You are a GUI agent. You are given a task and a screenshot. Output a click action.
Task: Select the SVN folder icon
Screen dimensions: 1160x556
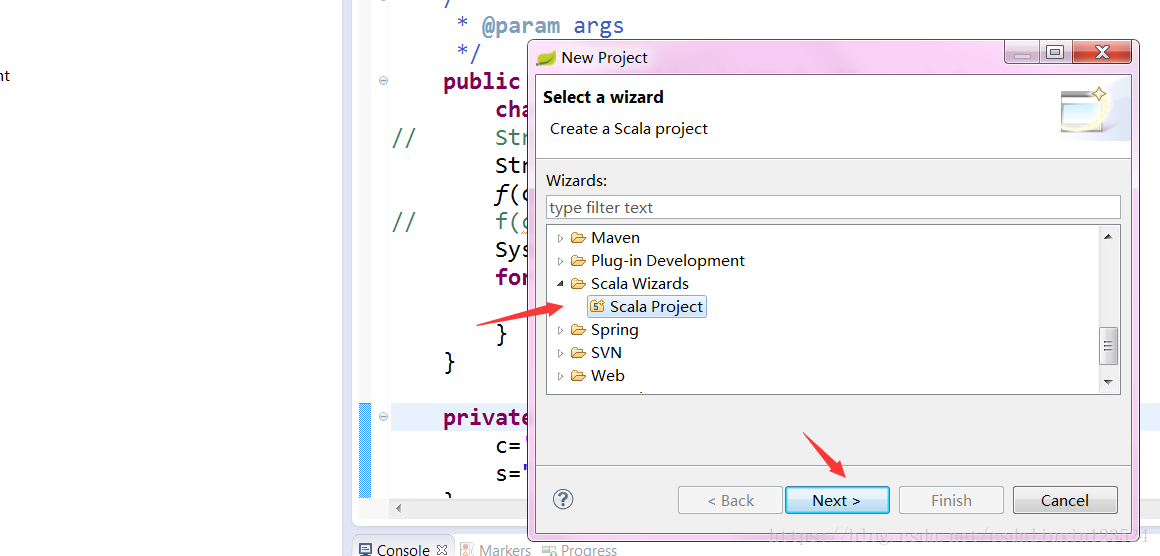(579, 353)
